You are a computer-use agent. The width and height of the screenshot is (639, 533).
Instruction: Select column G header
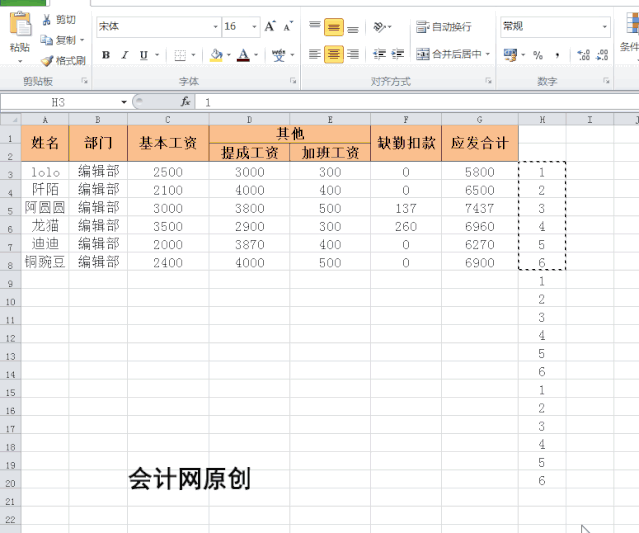click(x=479, y=119)
